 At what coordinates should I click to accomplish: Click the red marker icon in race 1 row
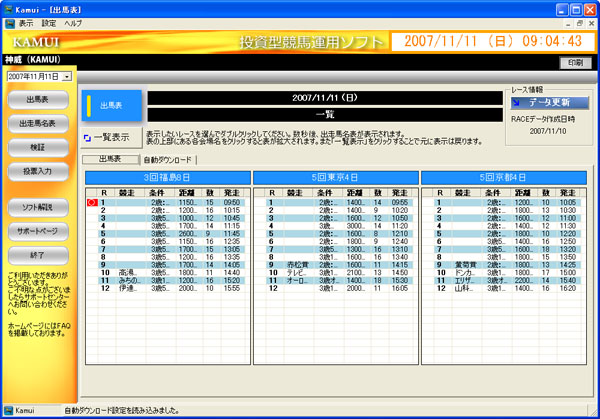click(91, 201)
